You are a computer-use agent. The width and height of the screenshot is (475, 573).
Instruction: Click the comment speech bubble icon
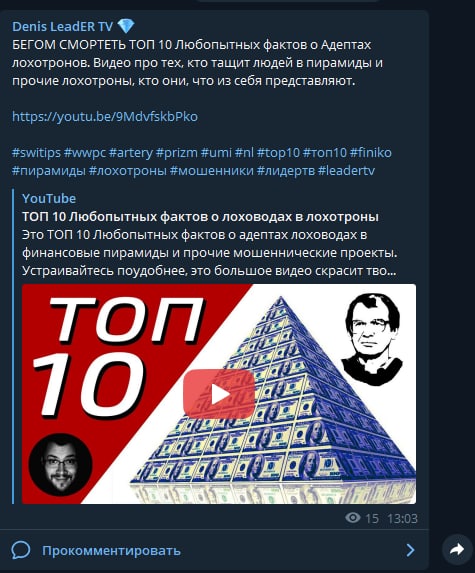[21, 550]
